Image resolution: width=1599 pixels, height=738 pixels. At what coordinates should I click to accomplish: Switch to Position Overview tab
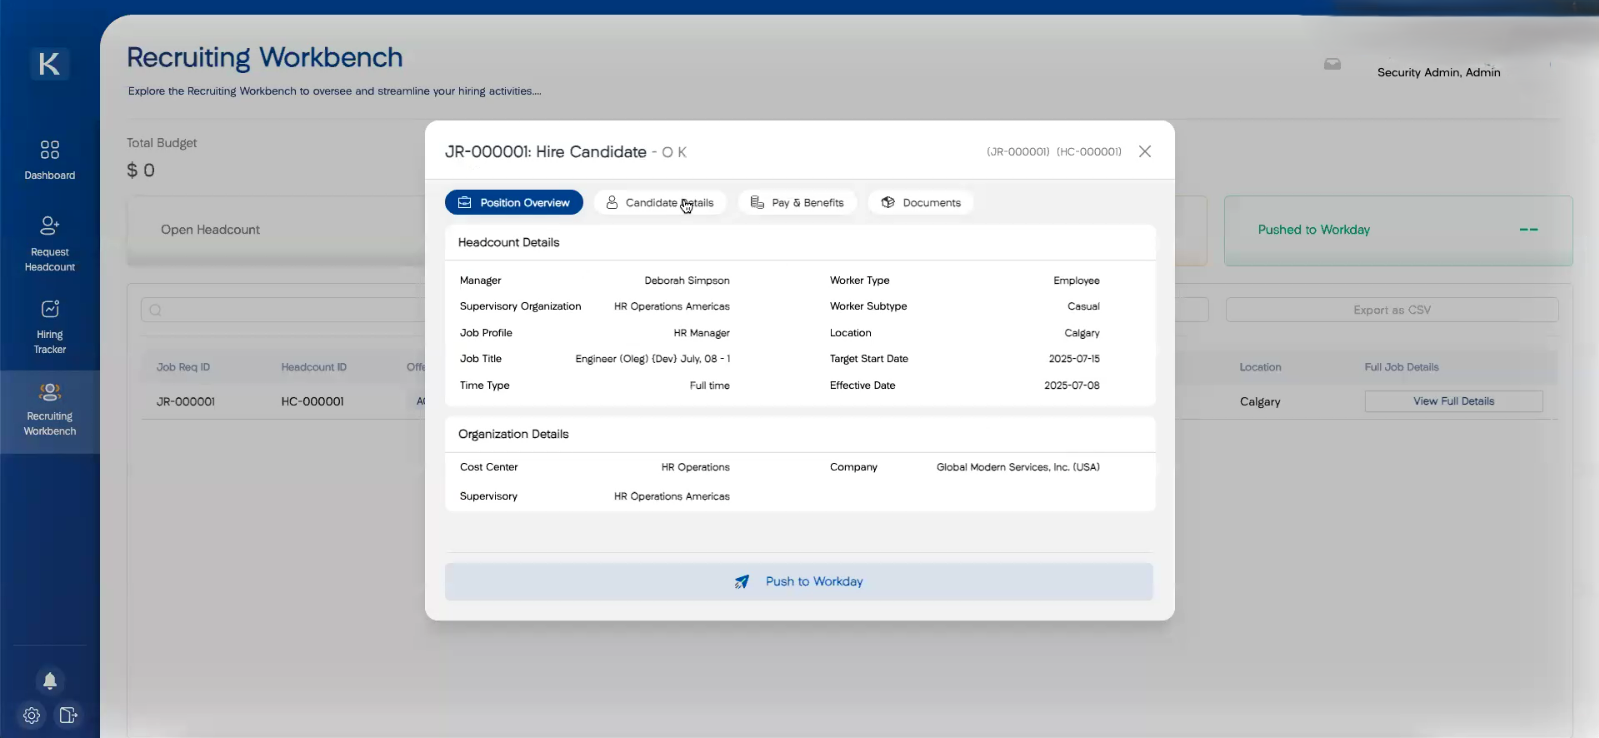pyautogui.click(x=514, y=202)
